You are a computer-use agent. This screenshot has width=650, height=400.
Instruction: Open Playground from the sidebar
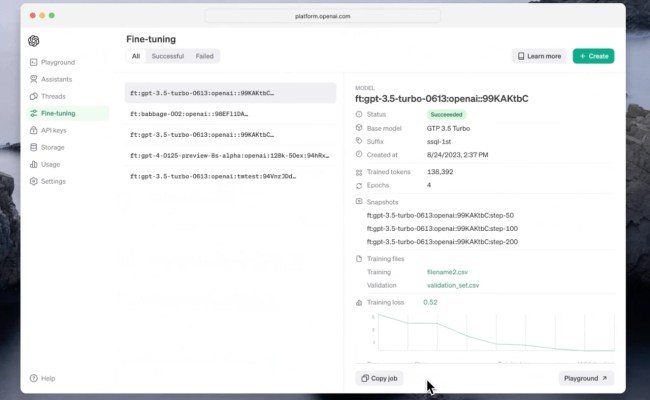[68, 62]
